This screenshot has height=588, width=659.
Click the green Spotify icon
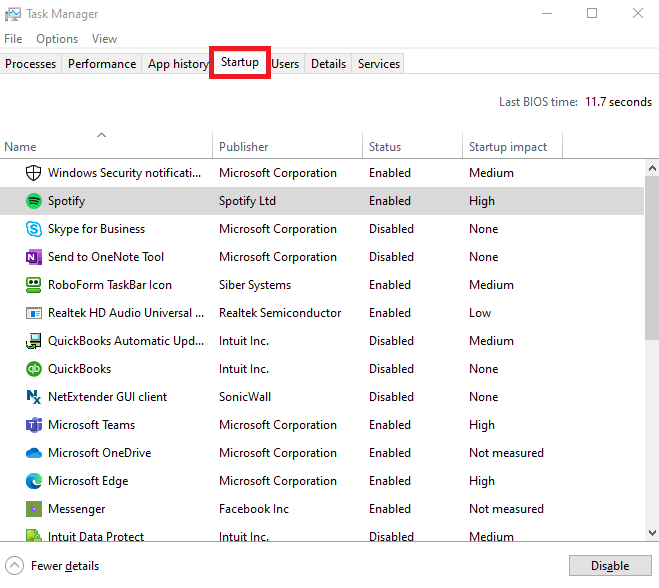(x=34, y=201)
